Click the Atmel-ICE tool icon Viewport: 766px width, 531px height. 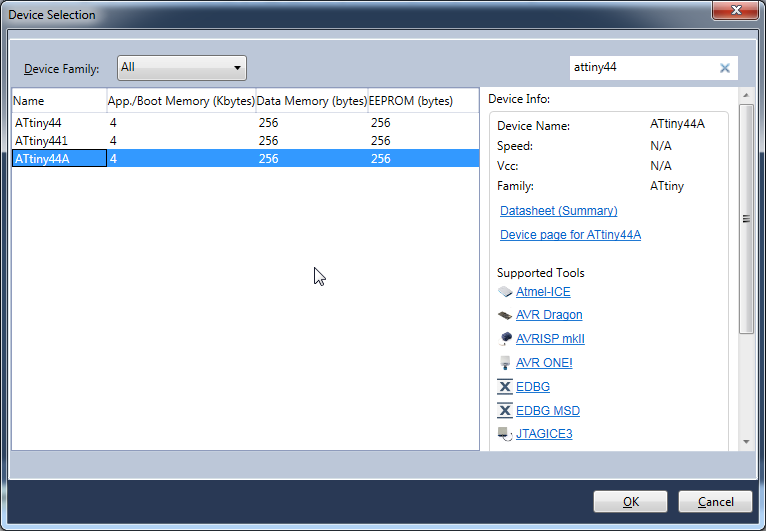[x=505, y=292]
